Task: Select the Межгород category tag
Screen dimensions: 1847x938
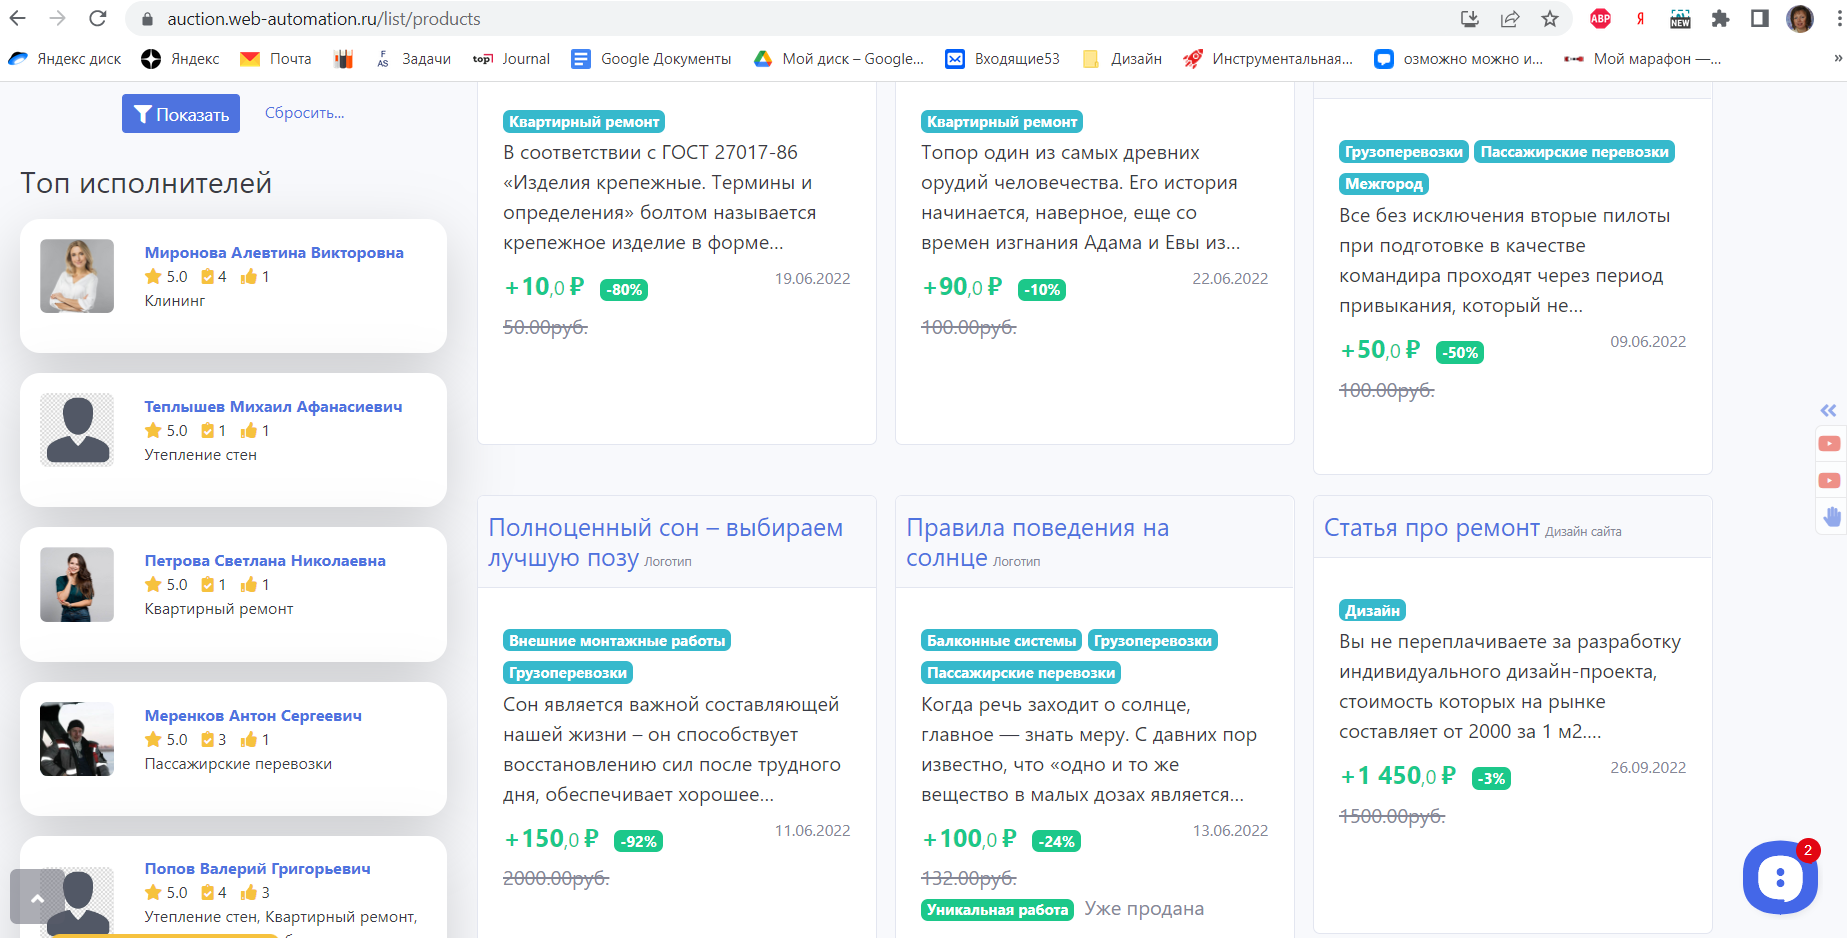Action: [x=1383, y=184]
